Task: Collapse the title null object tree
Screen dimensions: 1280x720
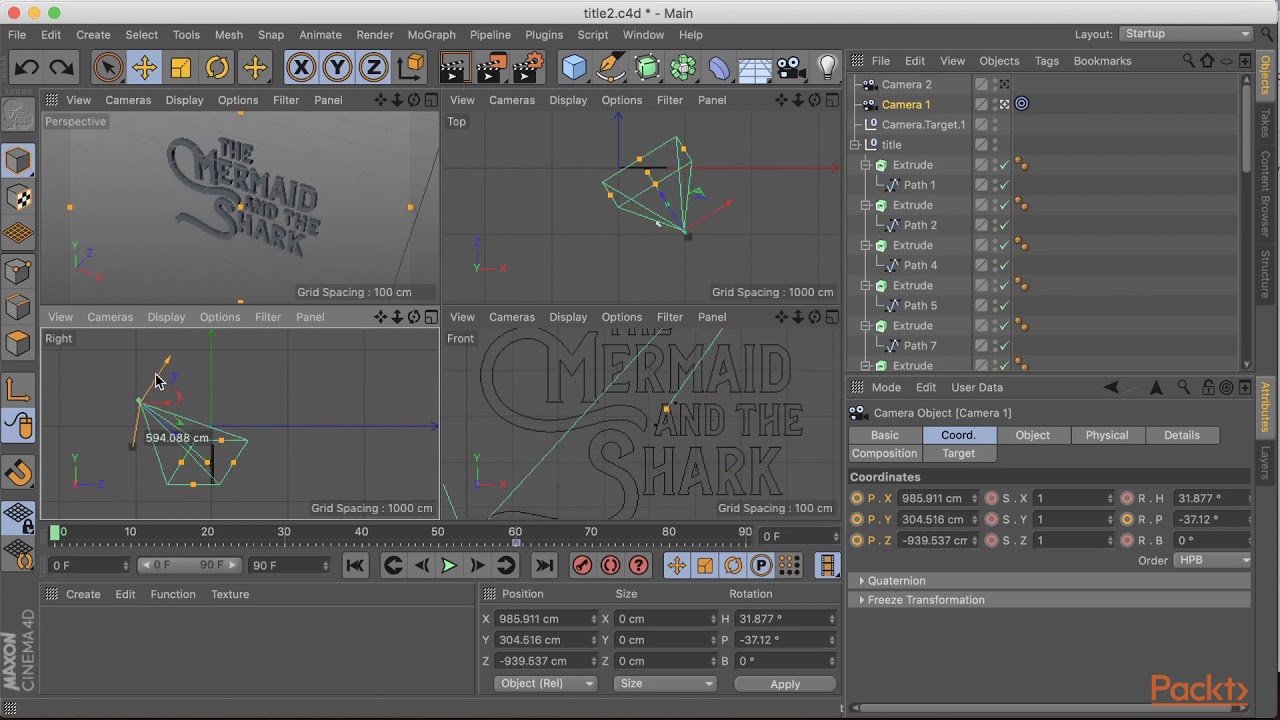Action: (x=855, y=145)
